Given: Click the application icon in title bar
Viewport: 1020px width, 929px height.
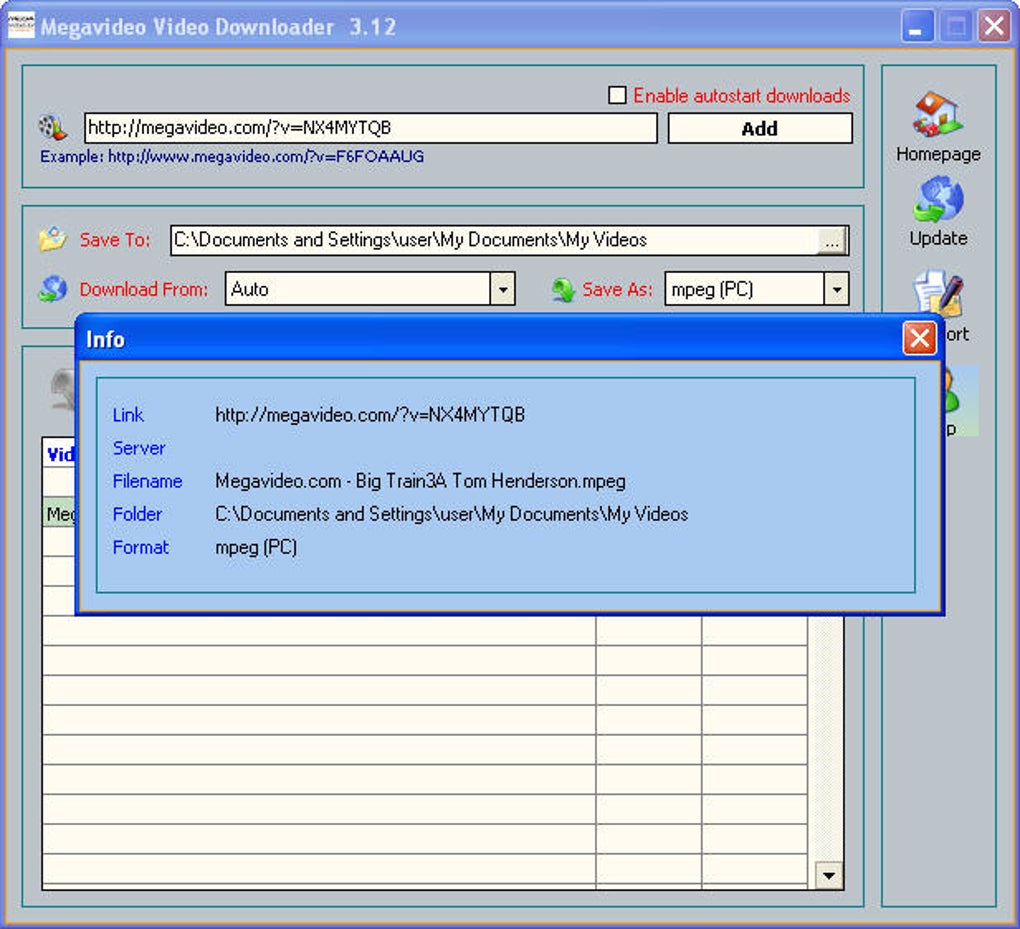Looking at the screenshot, I should coord(21,26).
